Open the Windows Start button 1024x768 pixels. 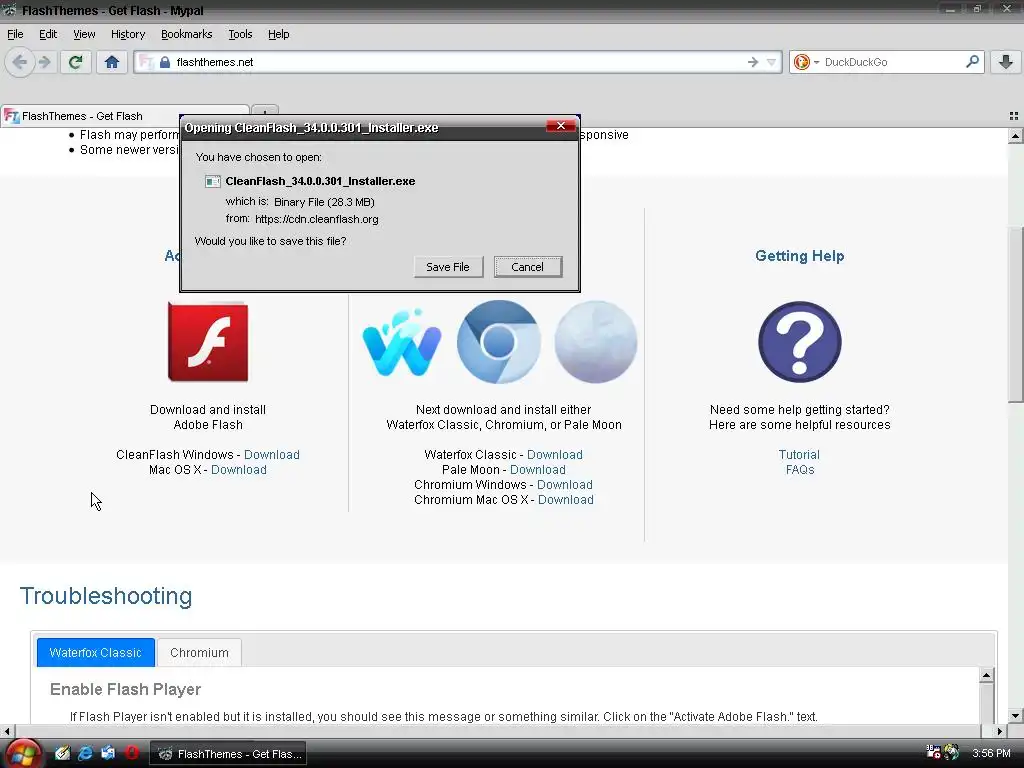[x=22, y=754]
